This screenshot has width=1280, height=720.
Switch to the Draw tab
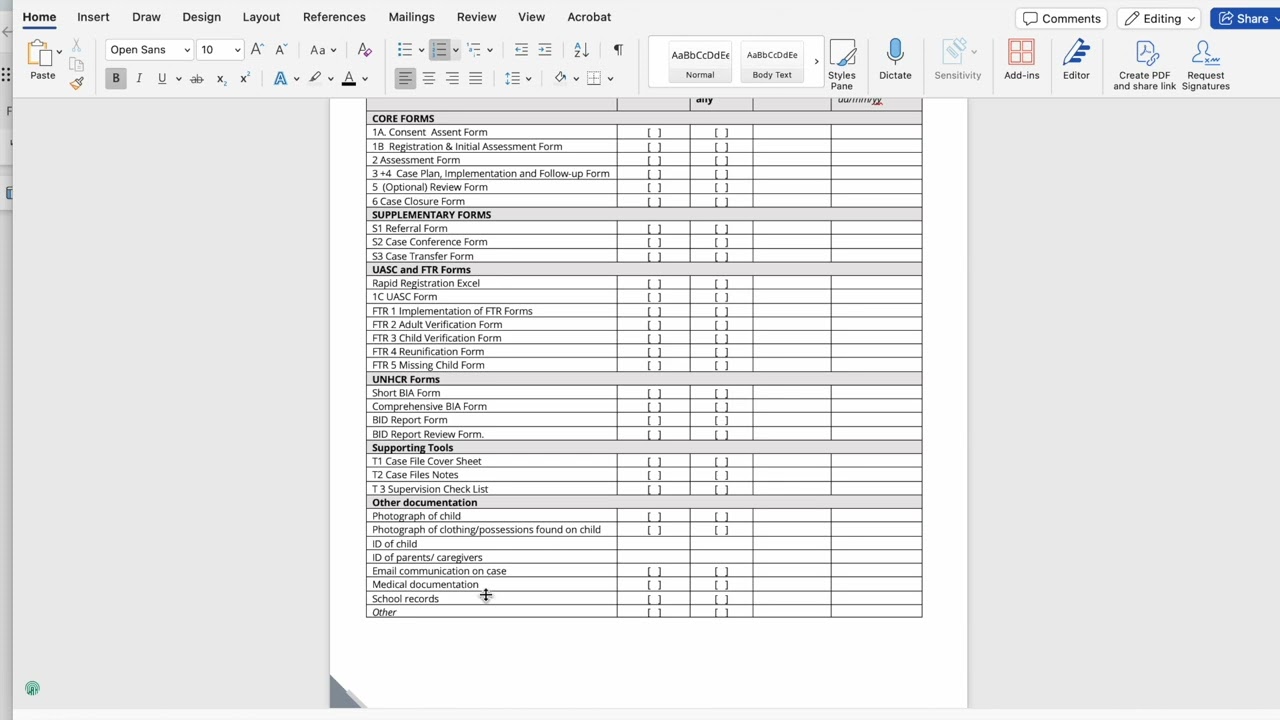146,17
